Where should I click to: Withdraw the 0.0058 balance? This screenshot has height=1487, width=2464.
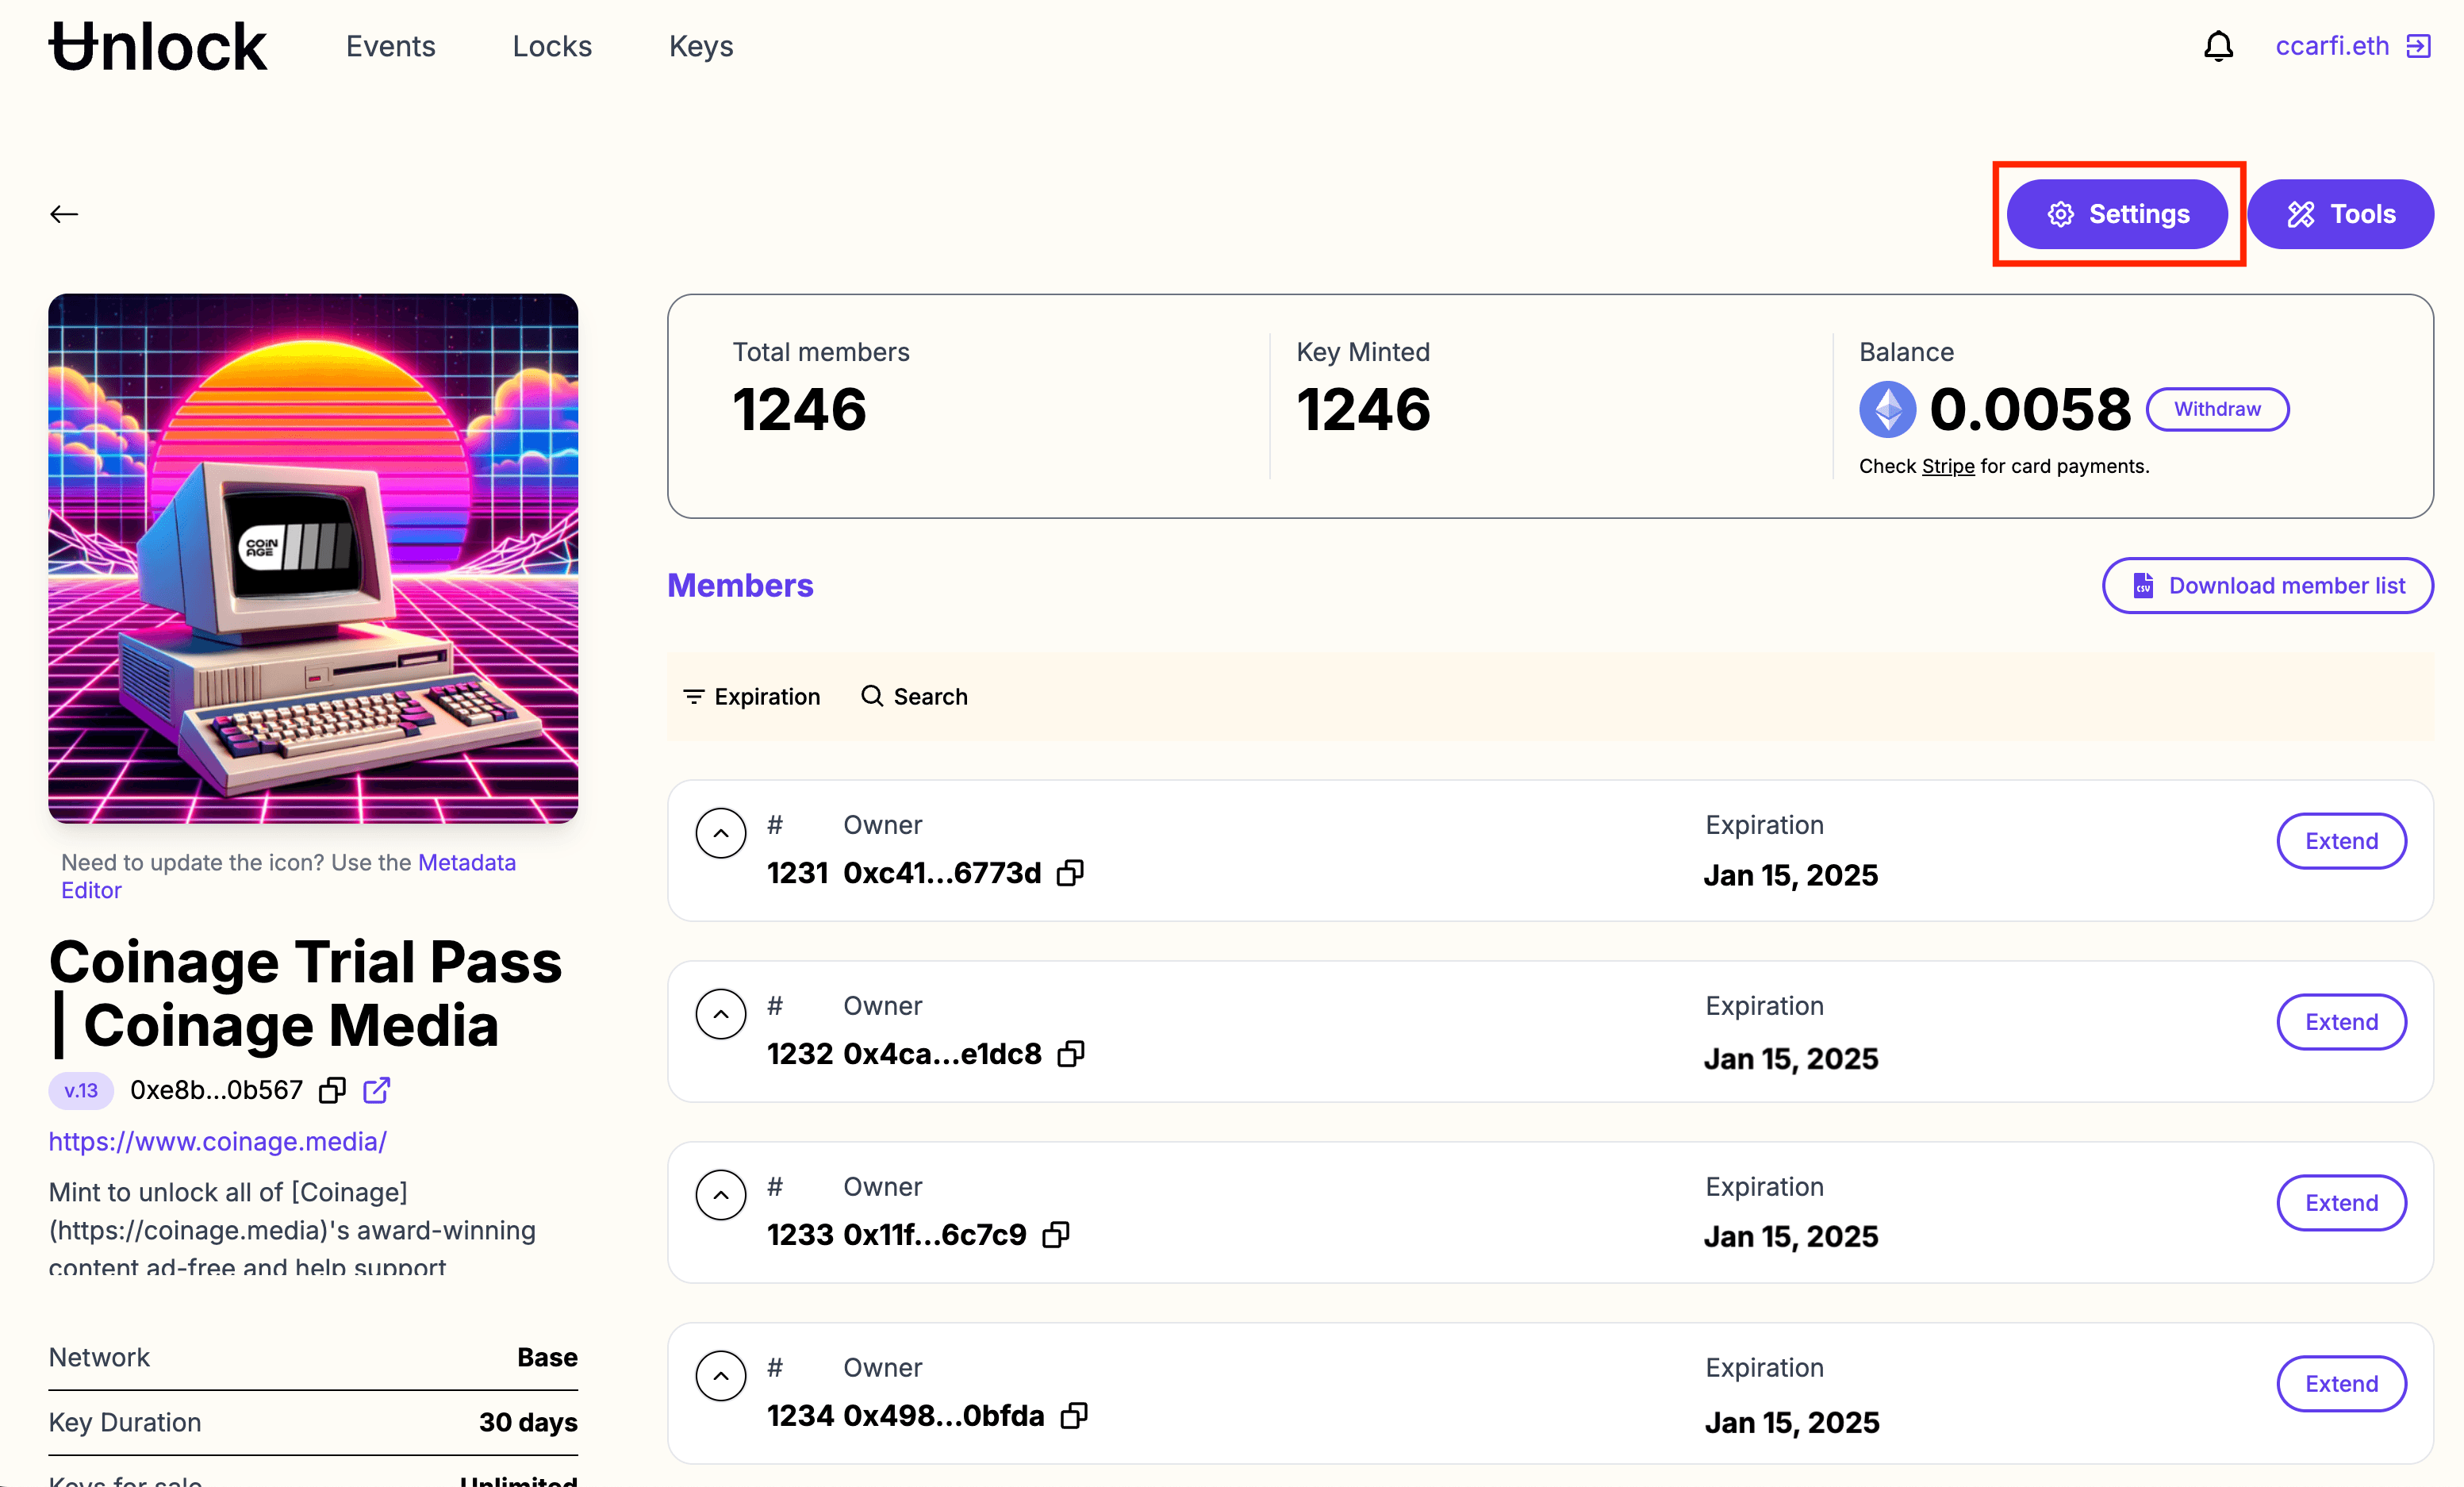pyautogui.click(x=2217, y=409)
